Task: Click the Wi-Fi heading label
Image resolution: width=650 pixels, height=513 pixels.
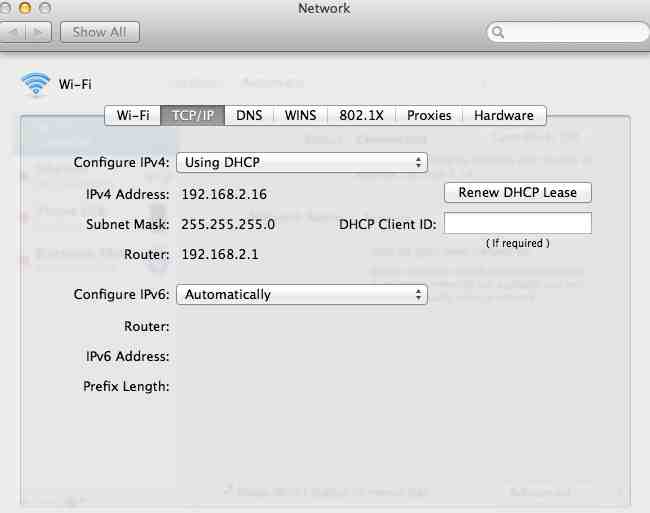Action: point(75,84)
